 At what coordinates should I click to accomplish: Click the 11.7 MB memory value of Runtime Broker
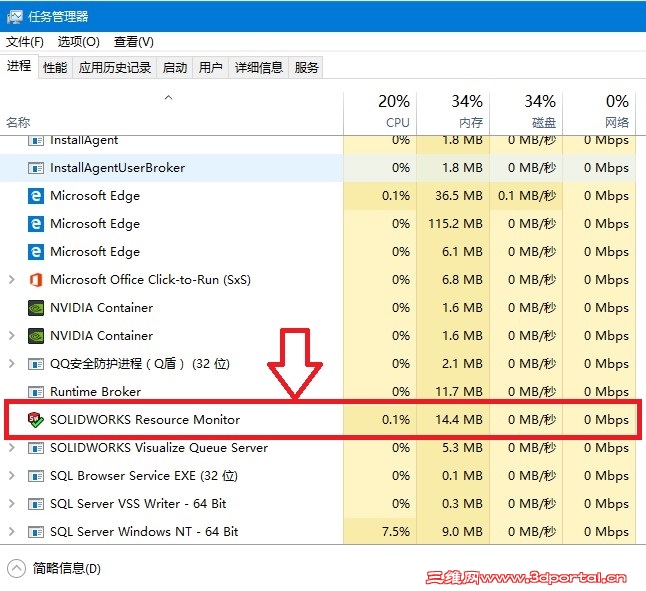tap(459, 392)
